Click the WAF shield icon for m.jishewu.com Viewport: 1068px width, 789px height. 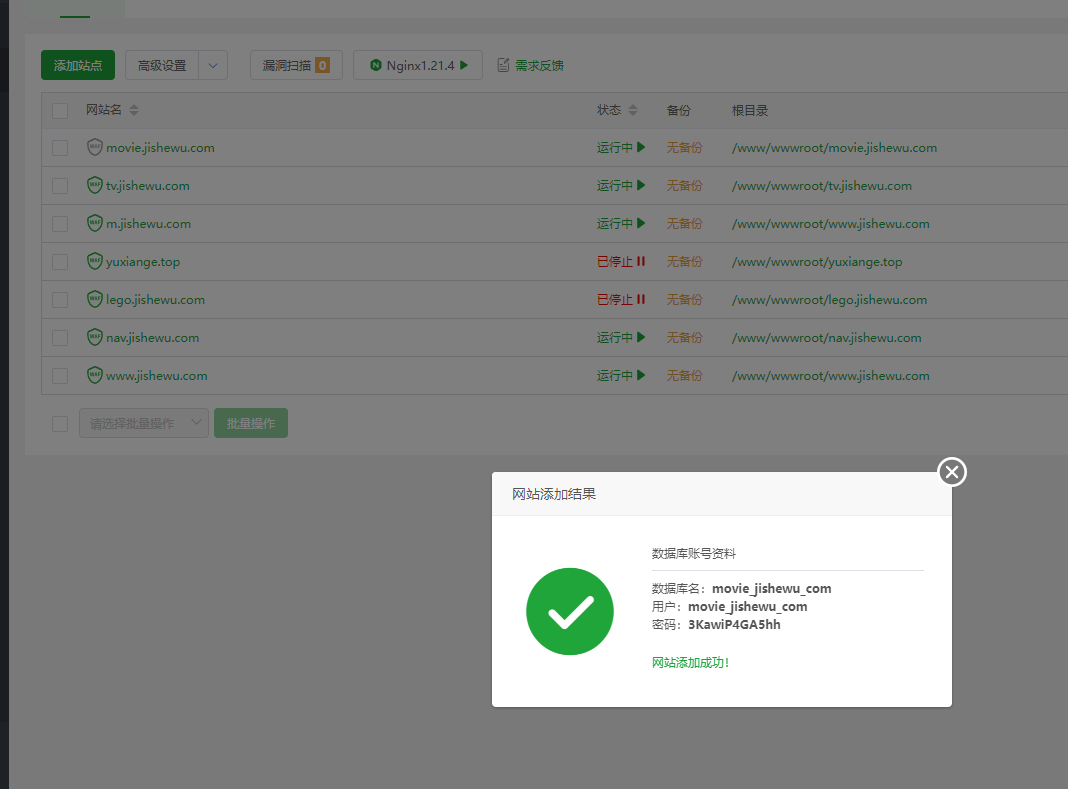(x=95, y=223)
